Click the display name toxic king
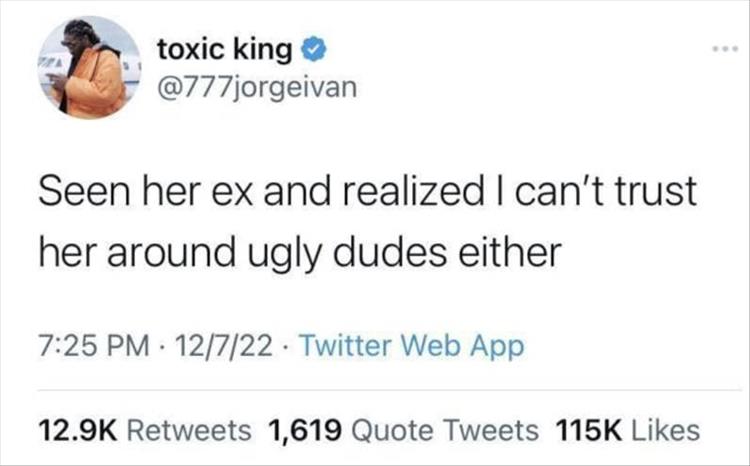 pos(225,47)
